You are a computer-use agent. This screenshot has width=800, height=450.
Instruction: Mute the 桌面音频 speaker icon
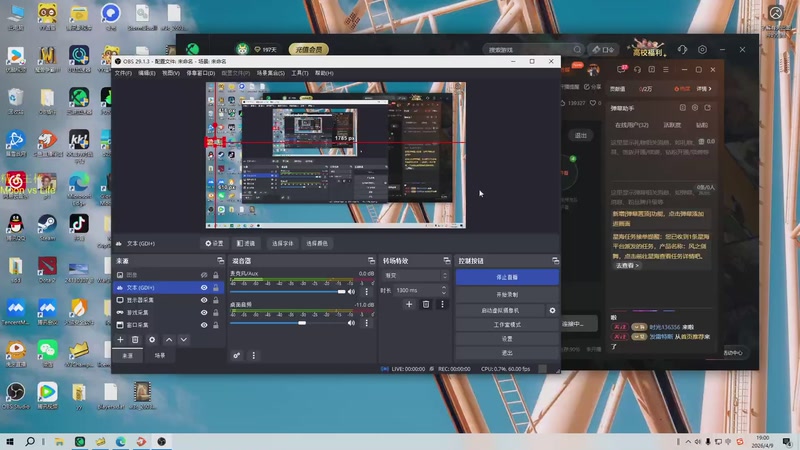tap(351, 323)
